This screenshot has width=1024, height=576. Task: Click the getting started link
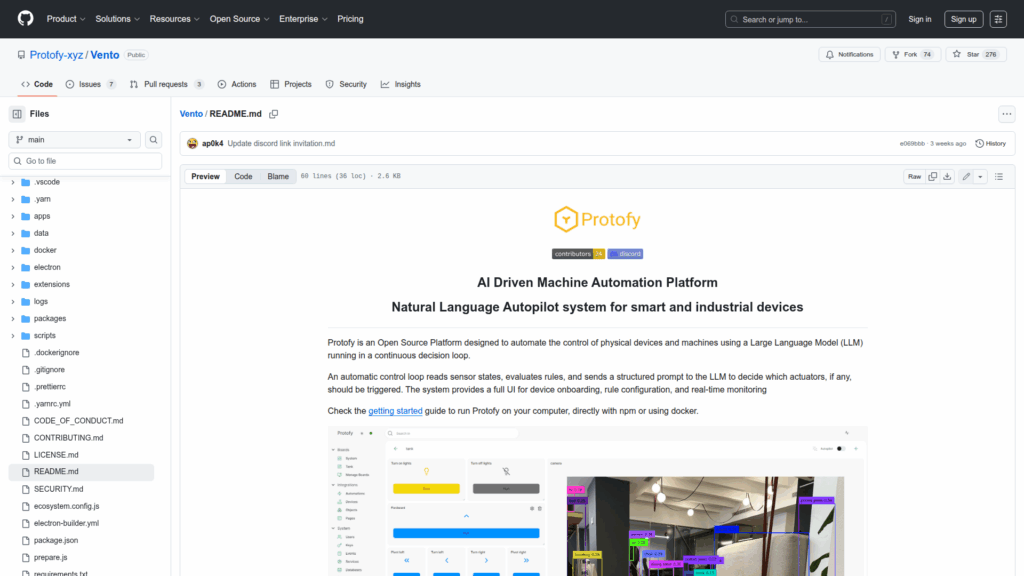click(x=395, y=411)
